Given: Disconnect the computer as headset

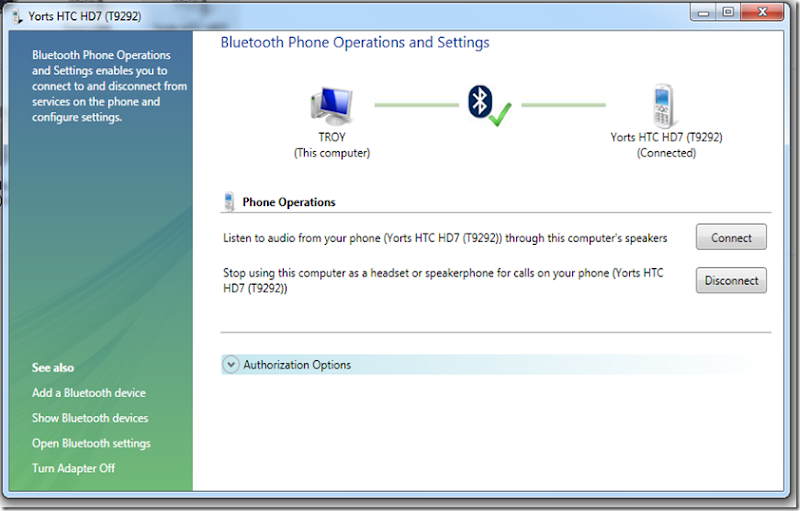Looking at the screenshot, I should click(731, 280).
